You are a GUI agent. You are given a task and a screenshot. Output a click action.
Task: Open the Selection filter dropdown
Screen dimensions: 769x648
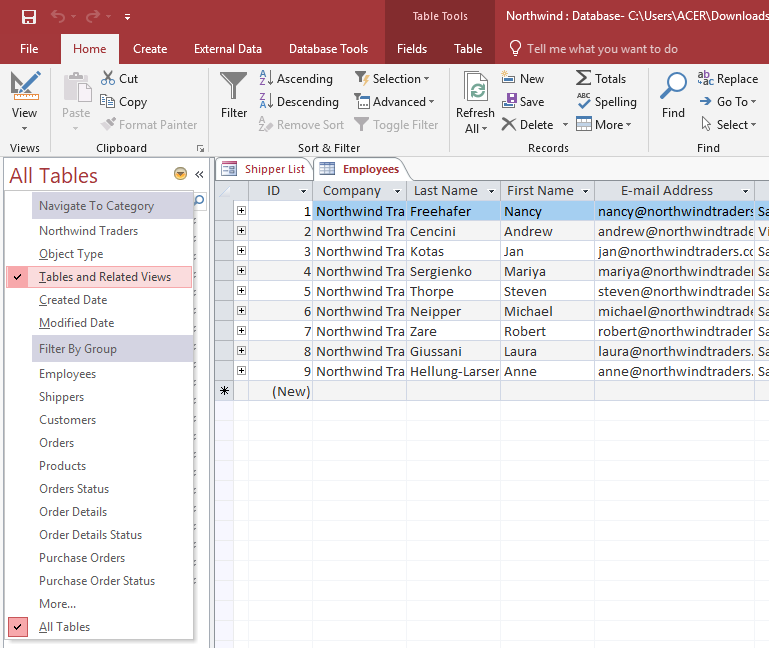[x=392, y=78]
